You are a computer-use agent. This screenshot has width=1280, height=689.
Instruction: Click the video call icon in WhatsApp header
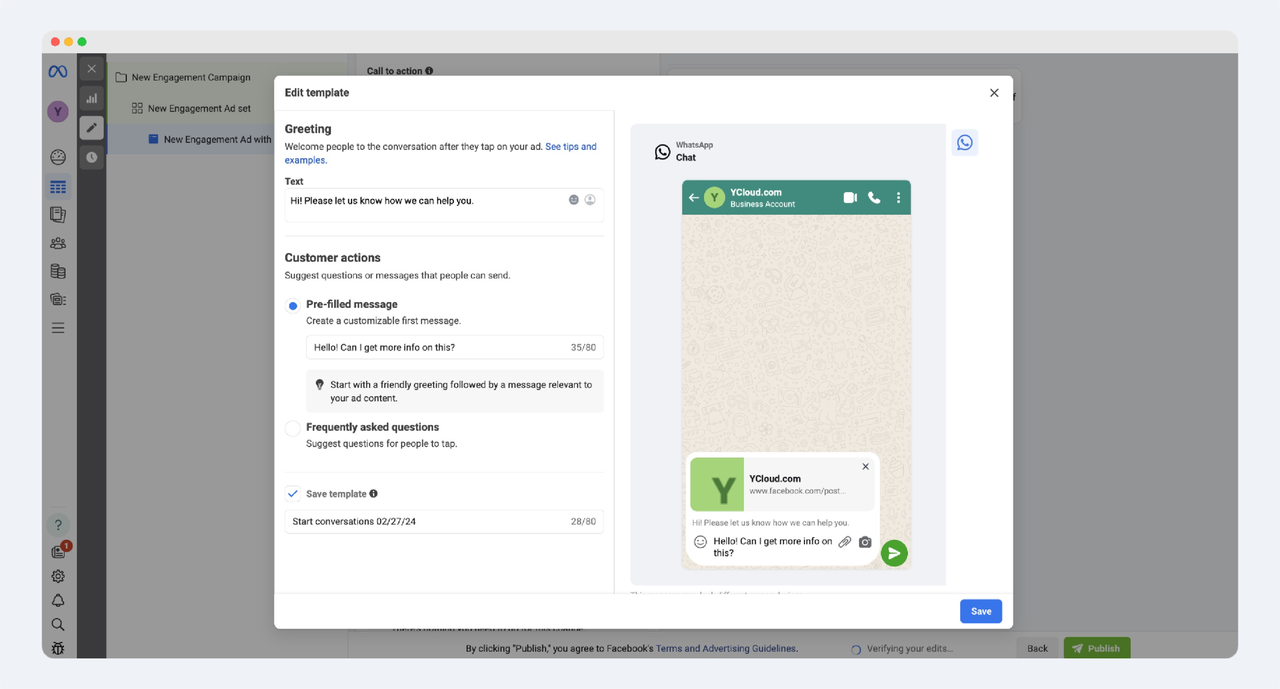[x=850, y=198]
